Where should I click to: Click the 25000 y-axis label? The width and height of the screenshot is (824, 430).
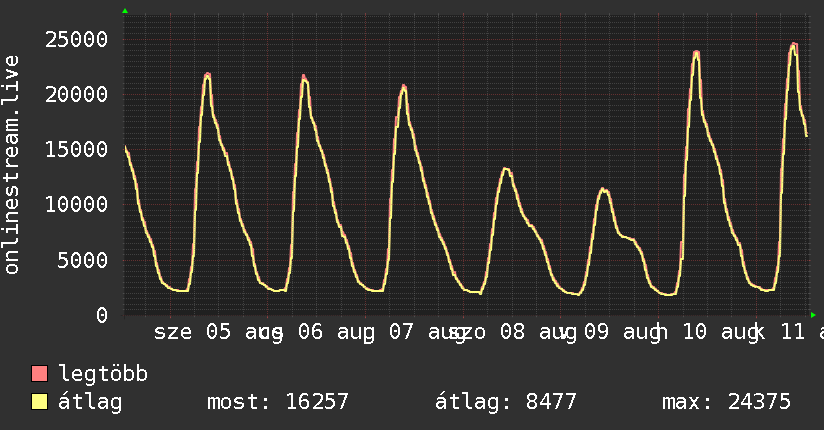coord(76,39)
